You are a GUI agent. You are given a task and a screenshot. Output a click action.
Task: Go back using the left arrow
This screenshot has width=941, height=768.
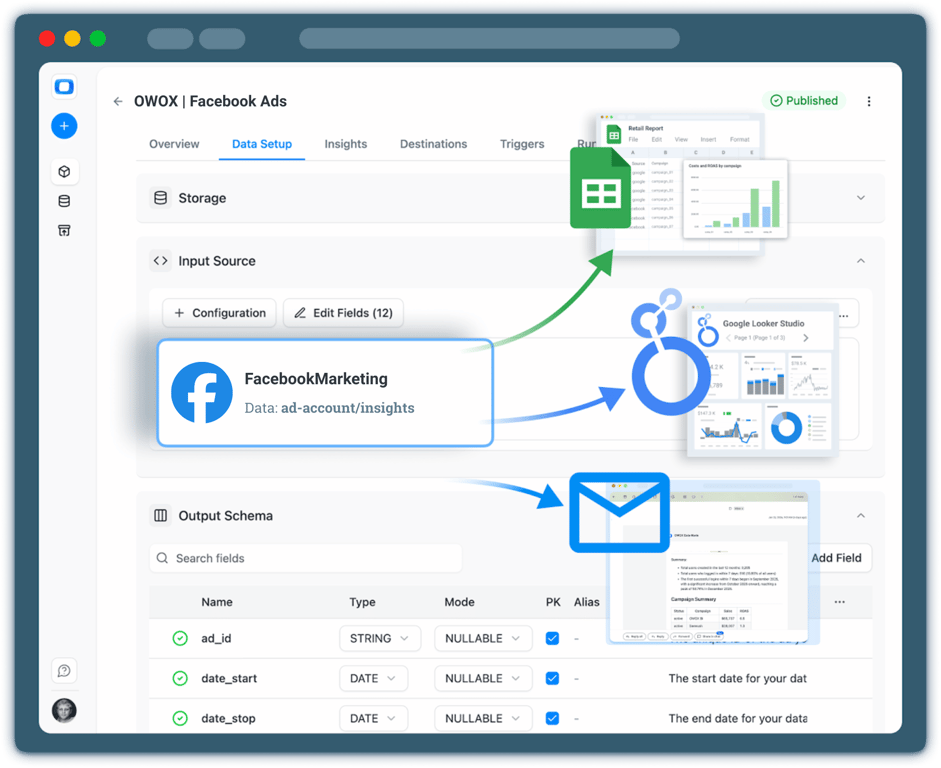[118, 101]
